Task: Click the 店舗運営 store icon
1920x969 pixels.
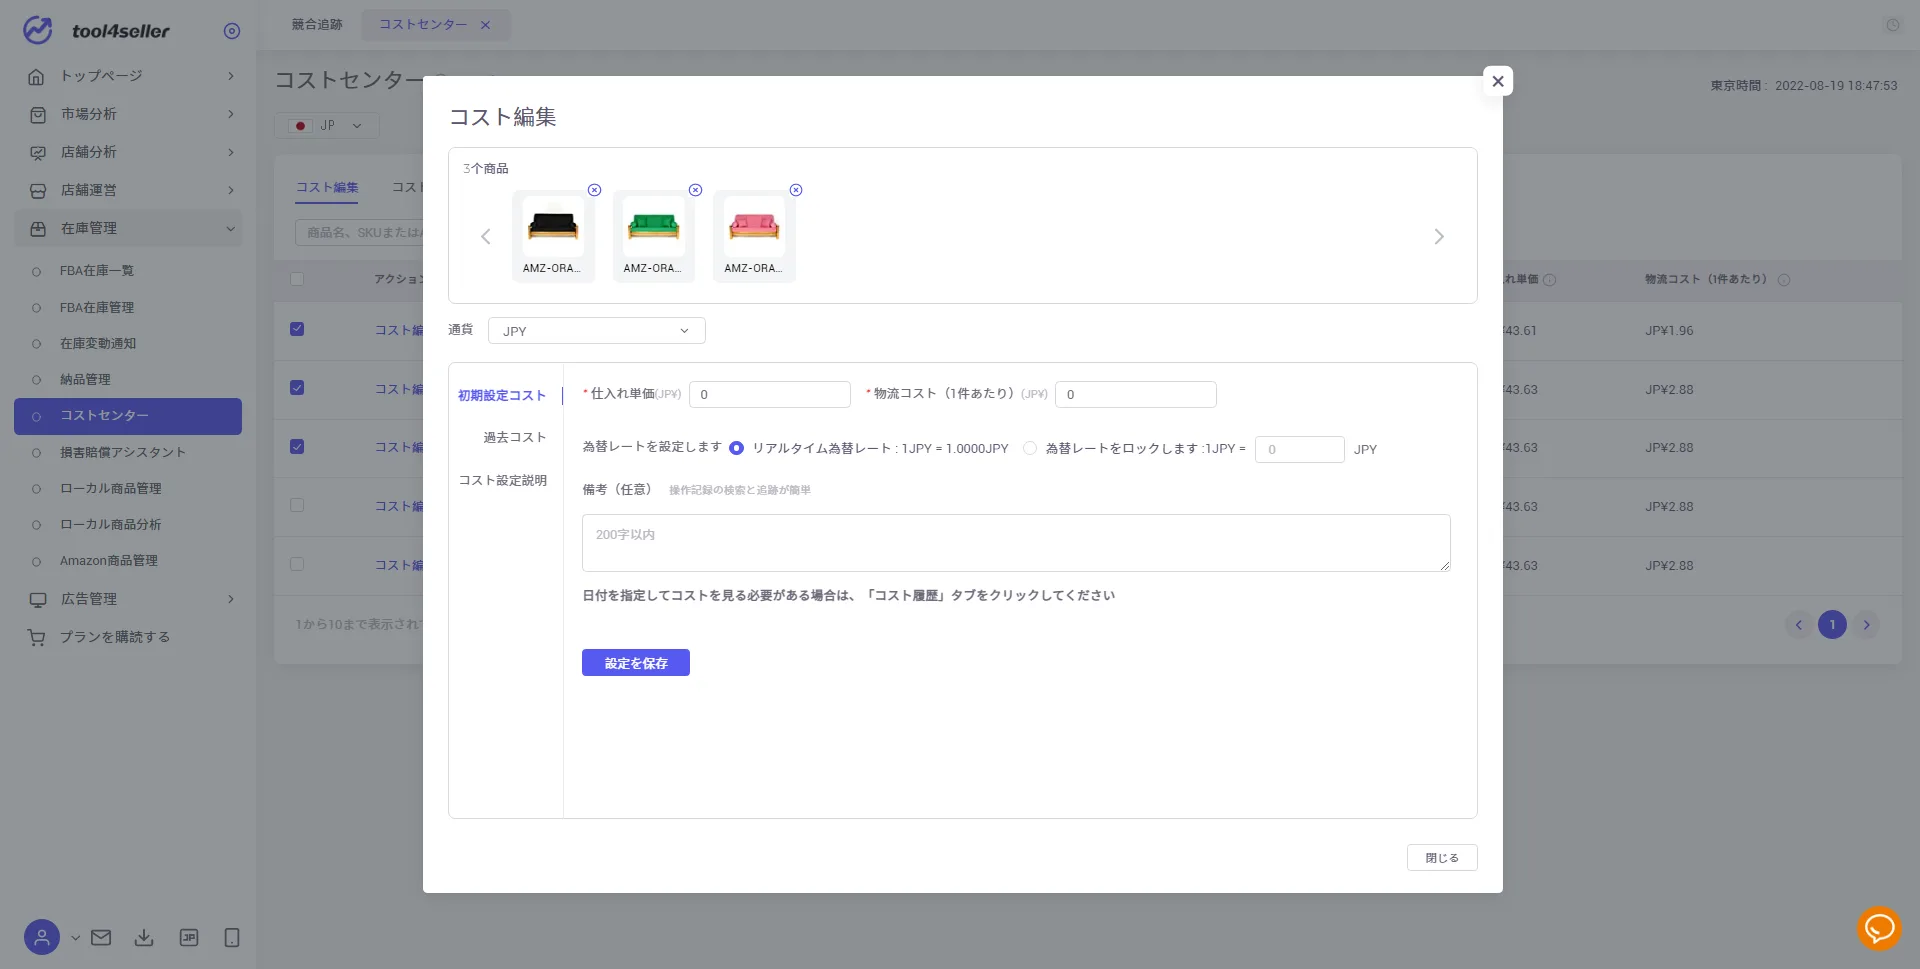Action: (x=38, y=190)
